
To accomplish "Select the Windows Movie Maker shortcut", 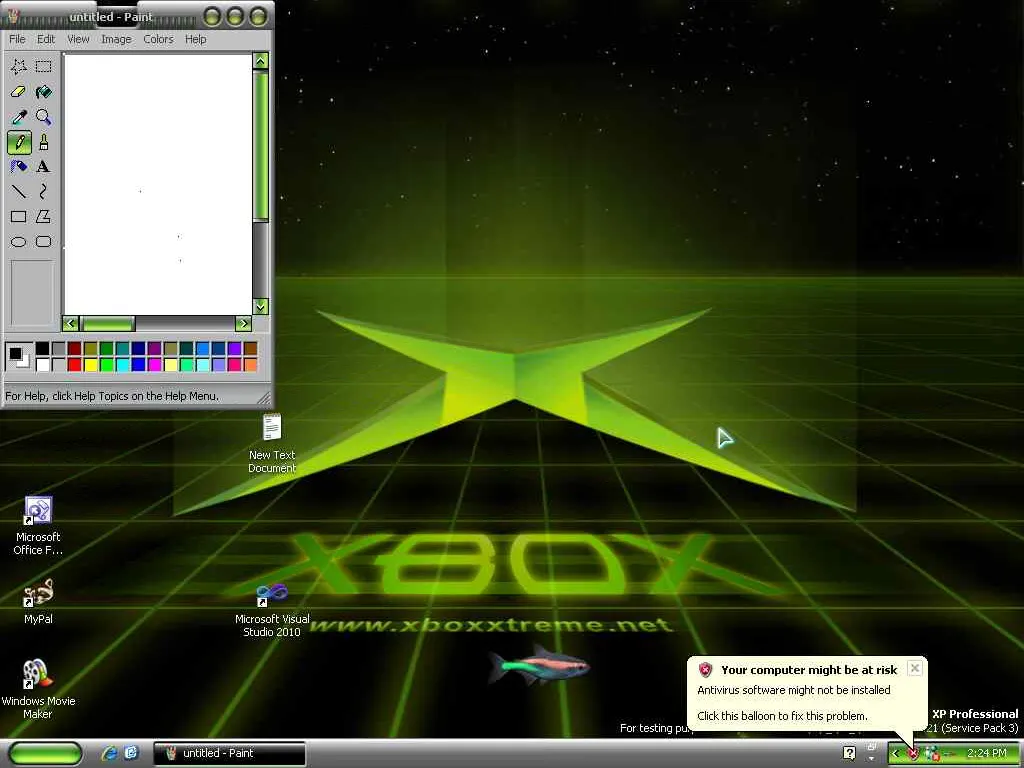I will click(38, 689).
